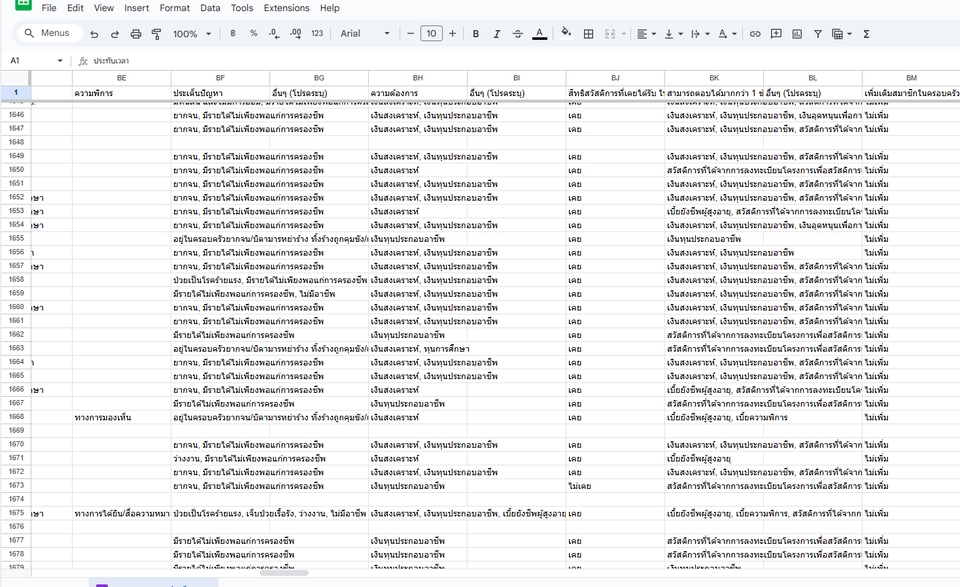
Task: Open the Data menu
Action: pyautogui.click(x=210, y=8)
